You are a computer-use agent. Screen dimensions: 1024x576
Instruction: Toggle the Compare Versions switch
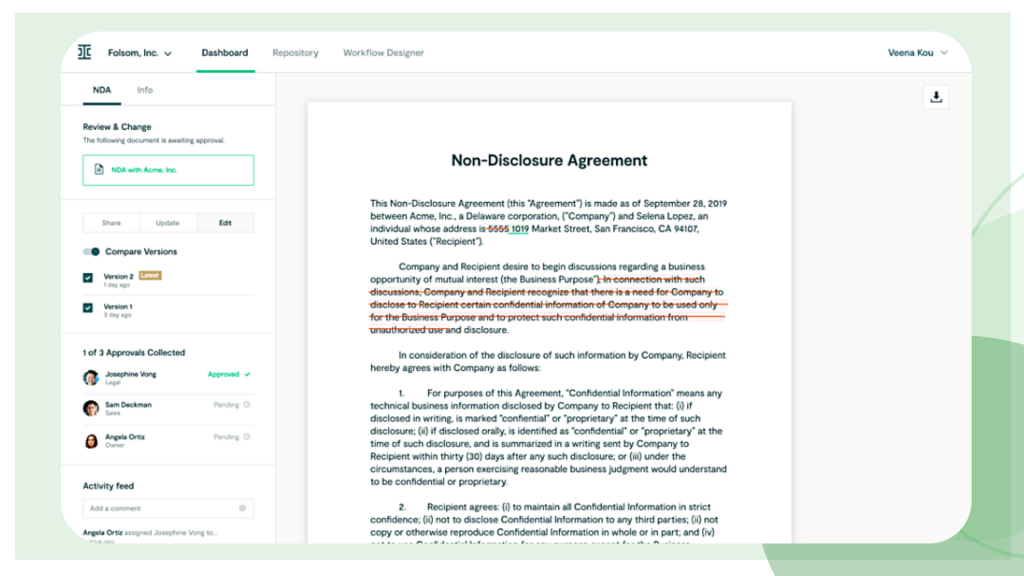tap(93, 251)
